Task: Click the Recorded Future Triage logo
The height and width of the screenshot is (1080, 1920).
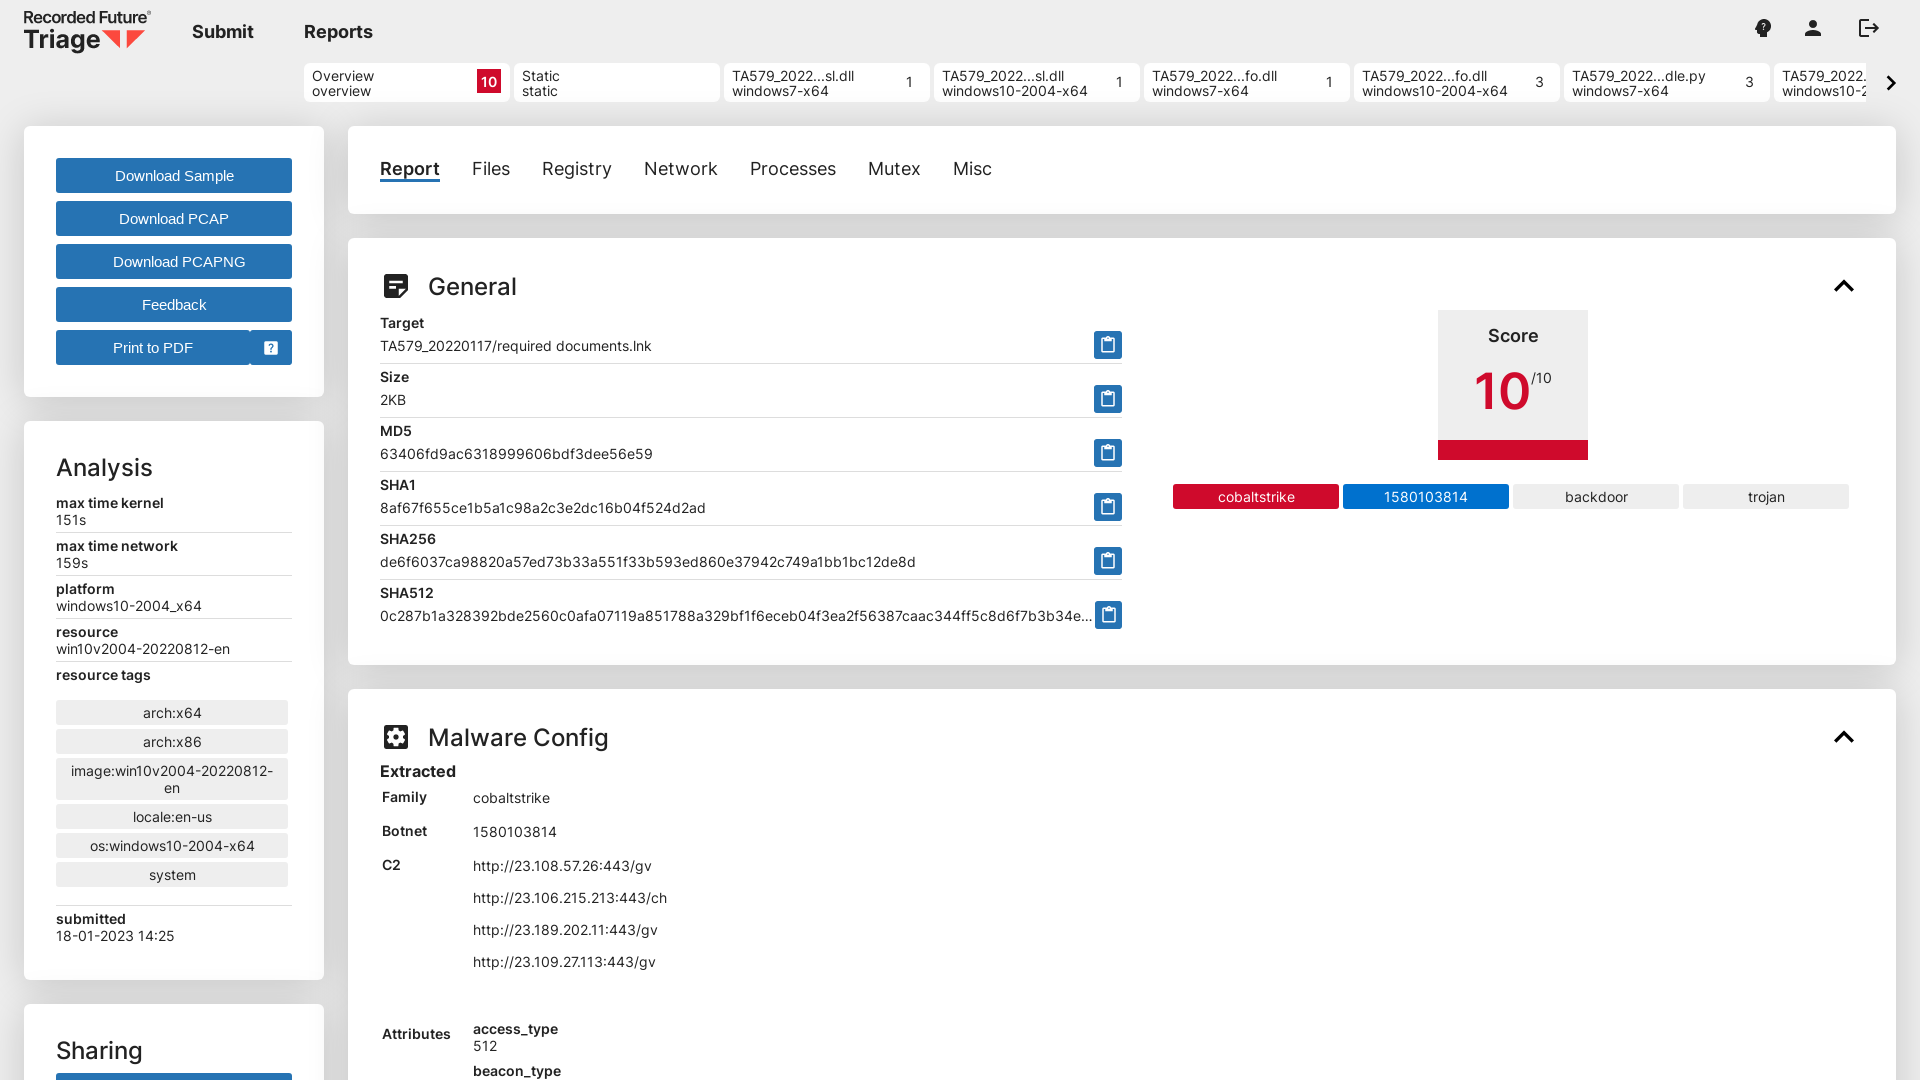Action: click(87, 31)
